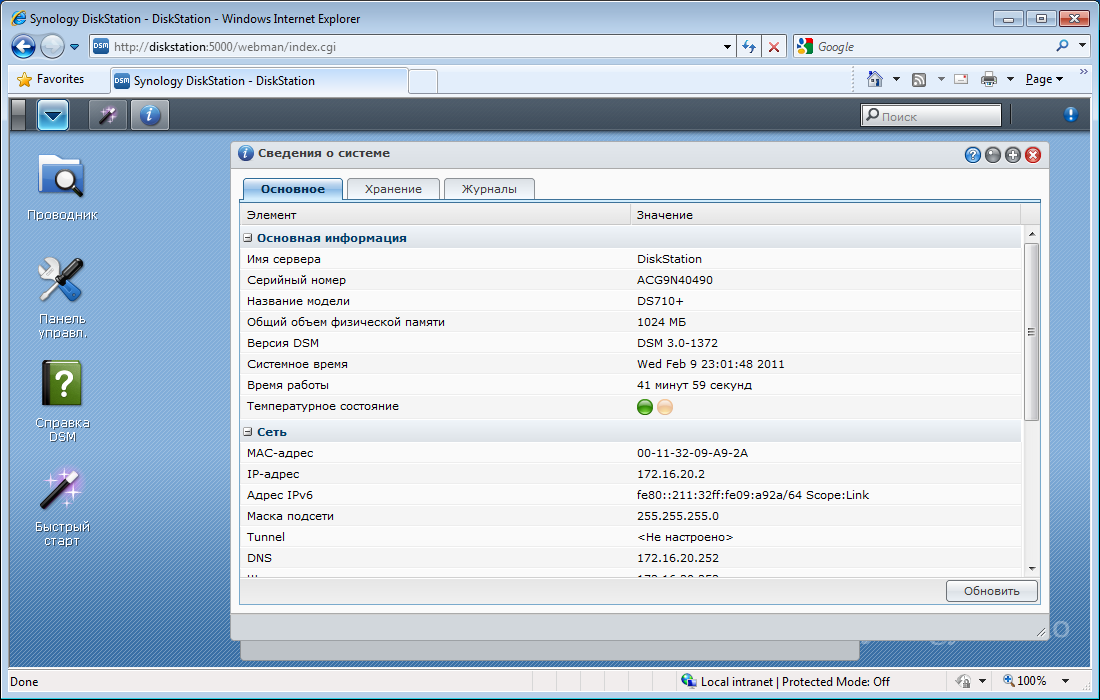Click the browser Stop button
The image size is (1100, 700).
coord(774,47)
